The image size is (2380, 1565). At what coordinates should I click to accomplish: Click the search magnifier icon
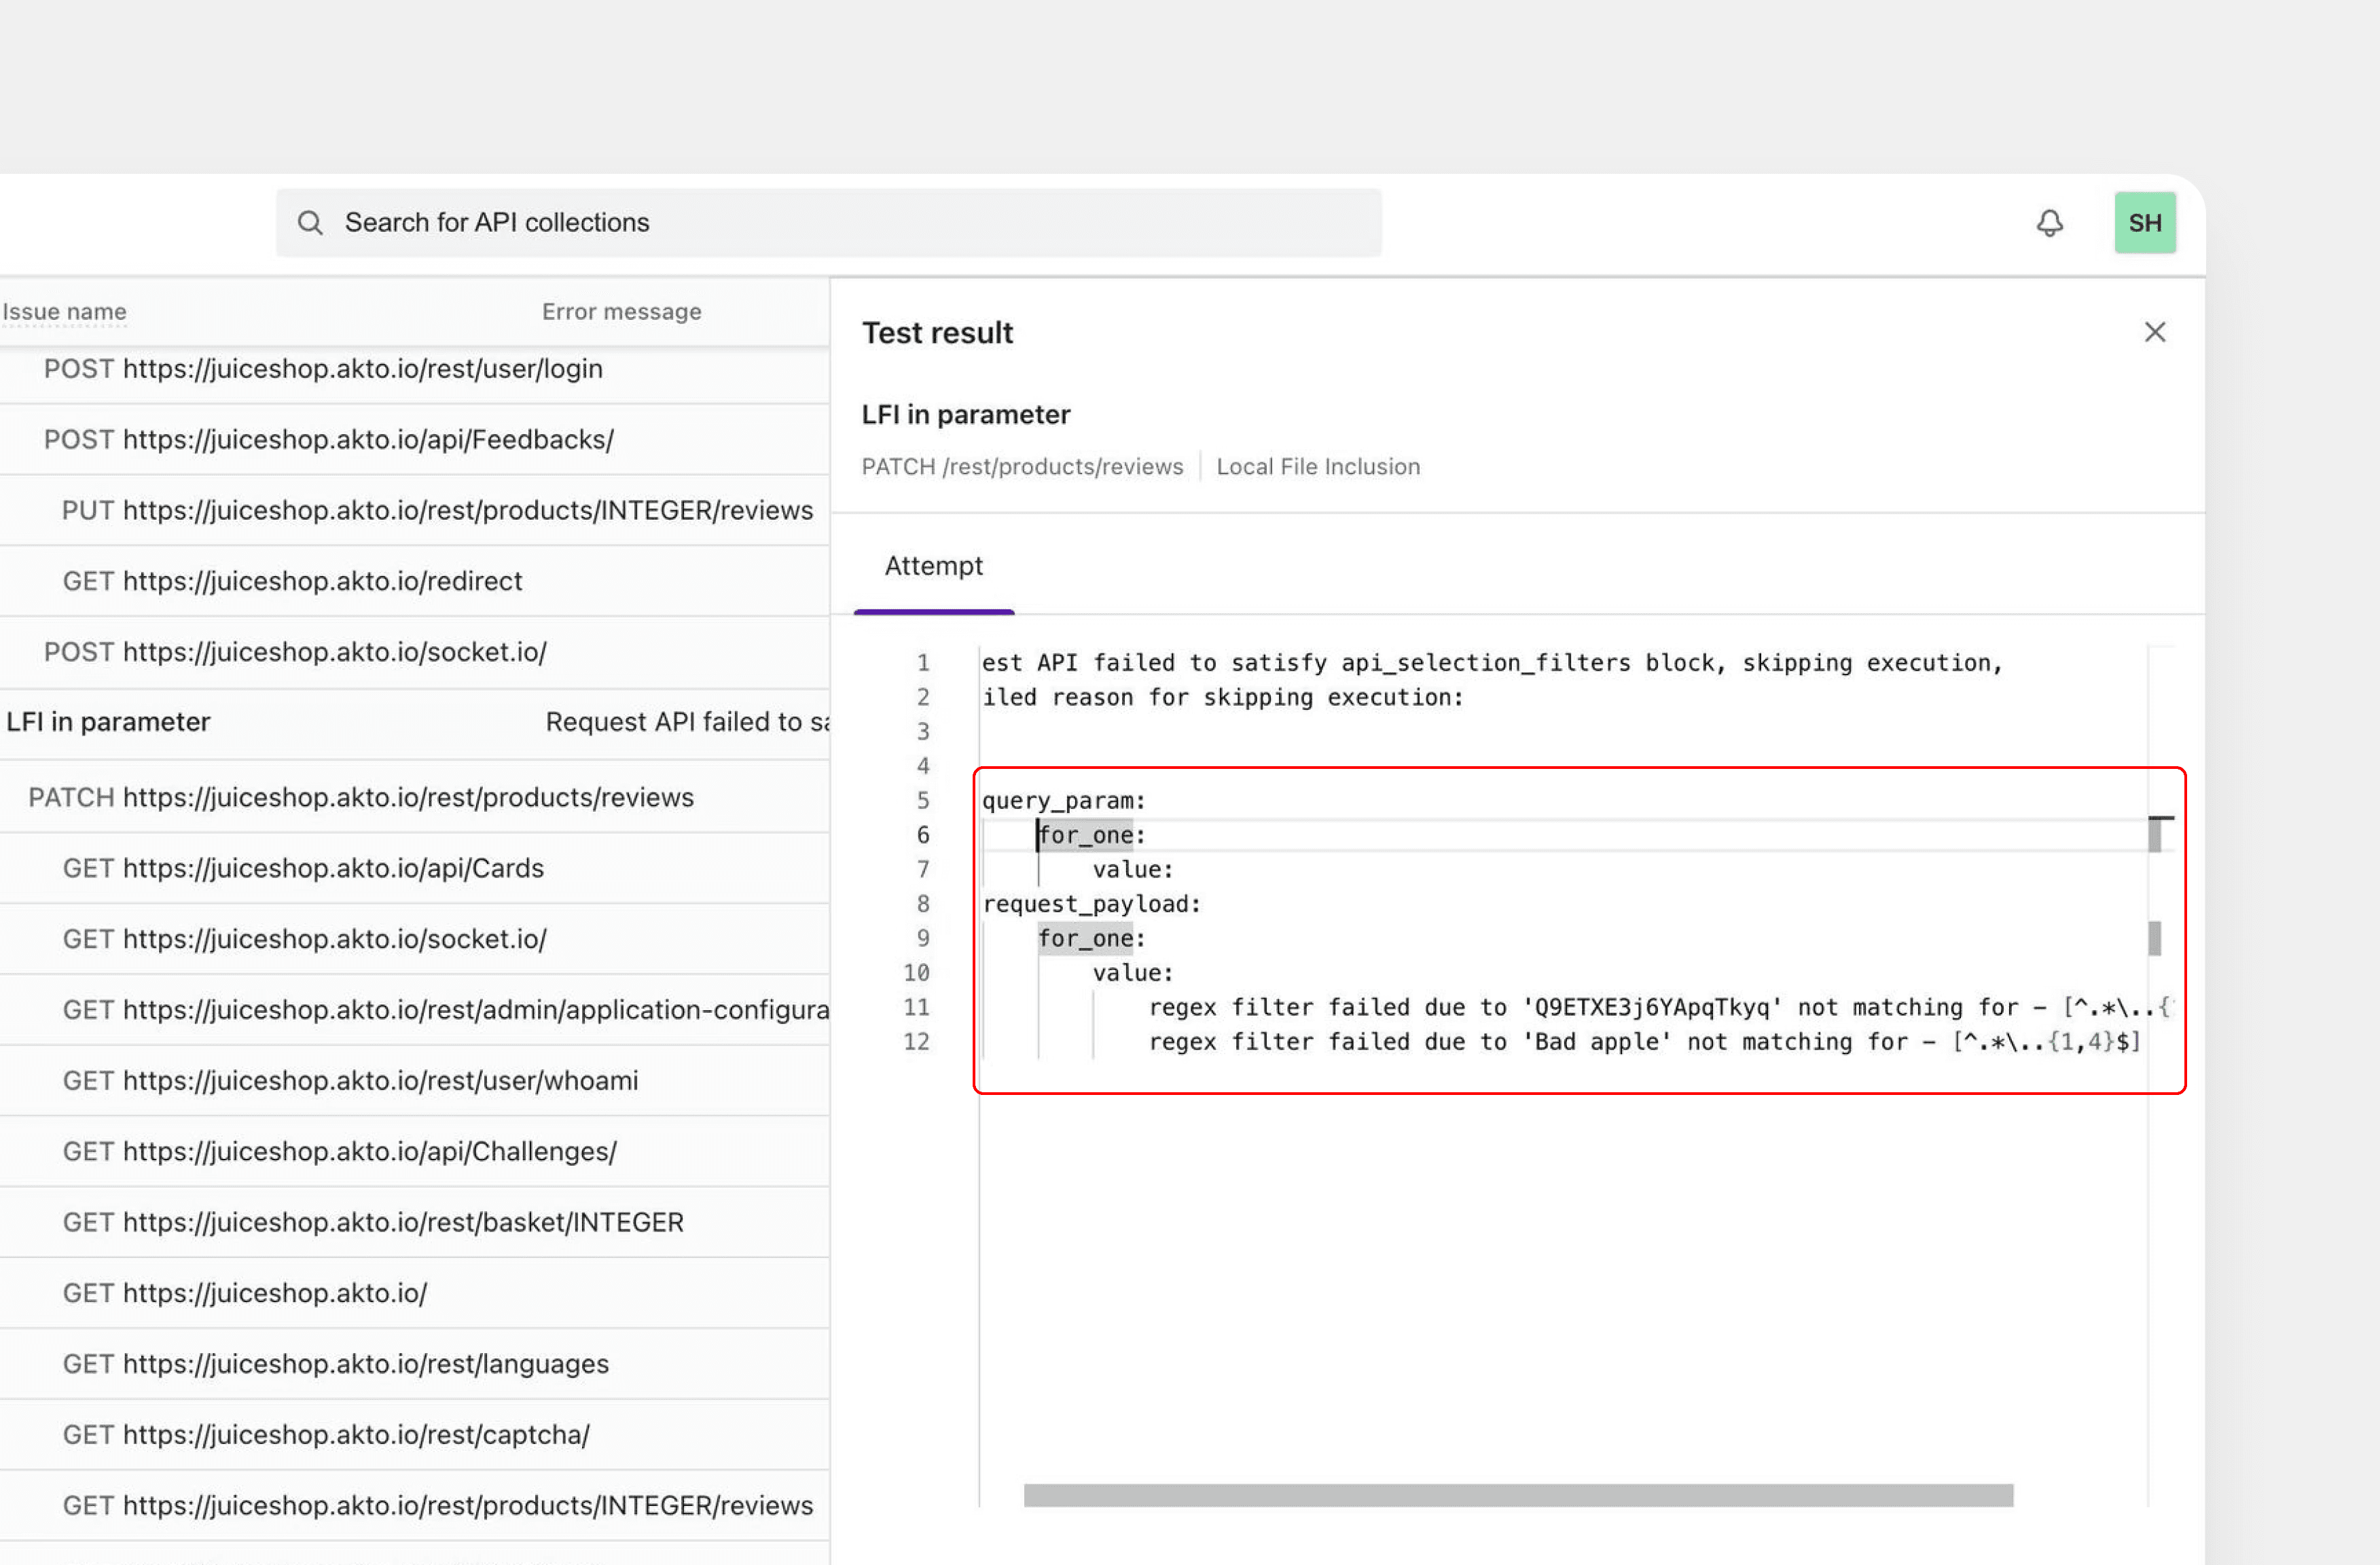click(310, 222)
